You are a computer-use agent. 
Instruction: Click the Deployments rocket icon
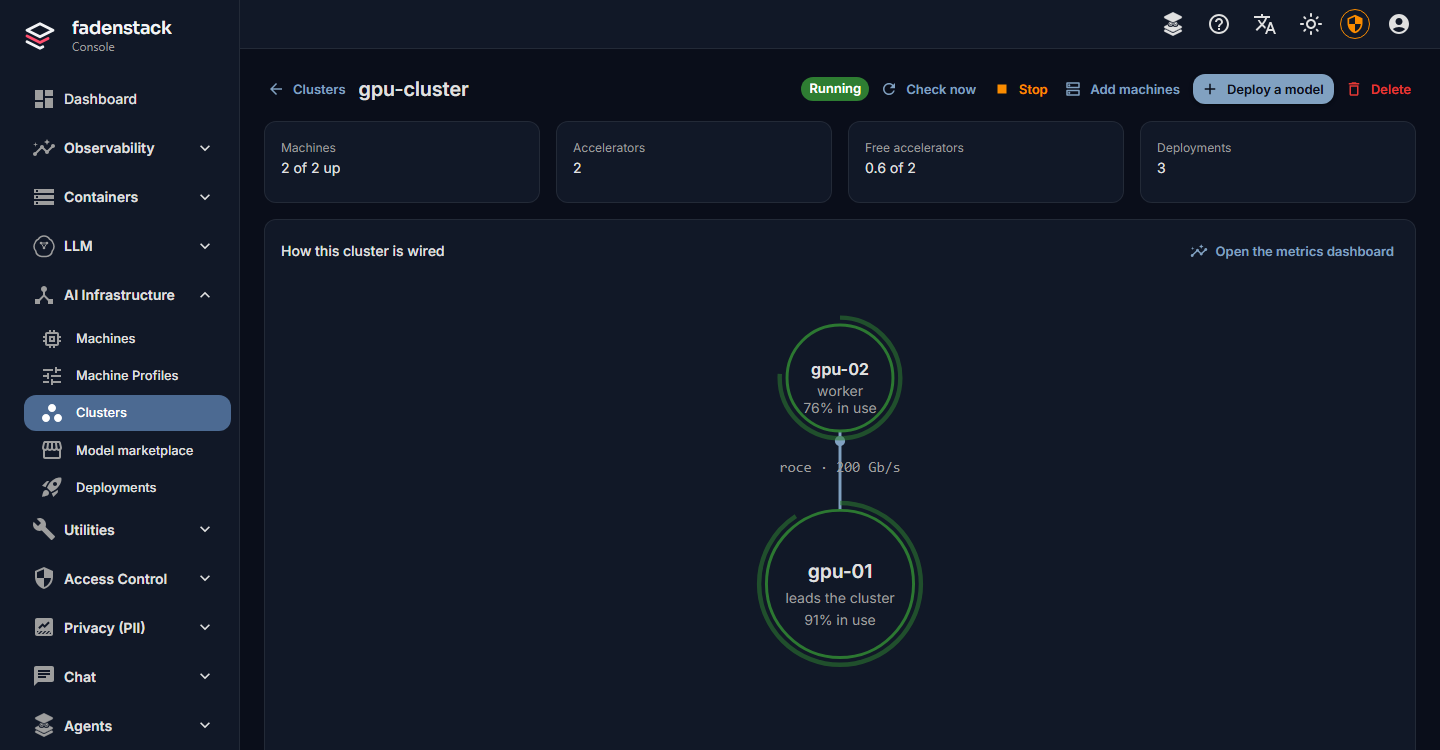tap(52, 488)
